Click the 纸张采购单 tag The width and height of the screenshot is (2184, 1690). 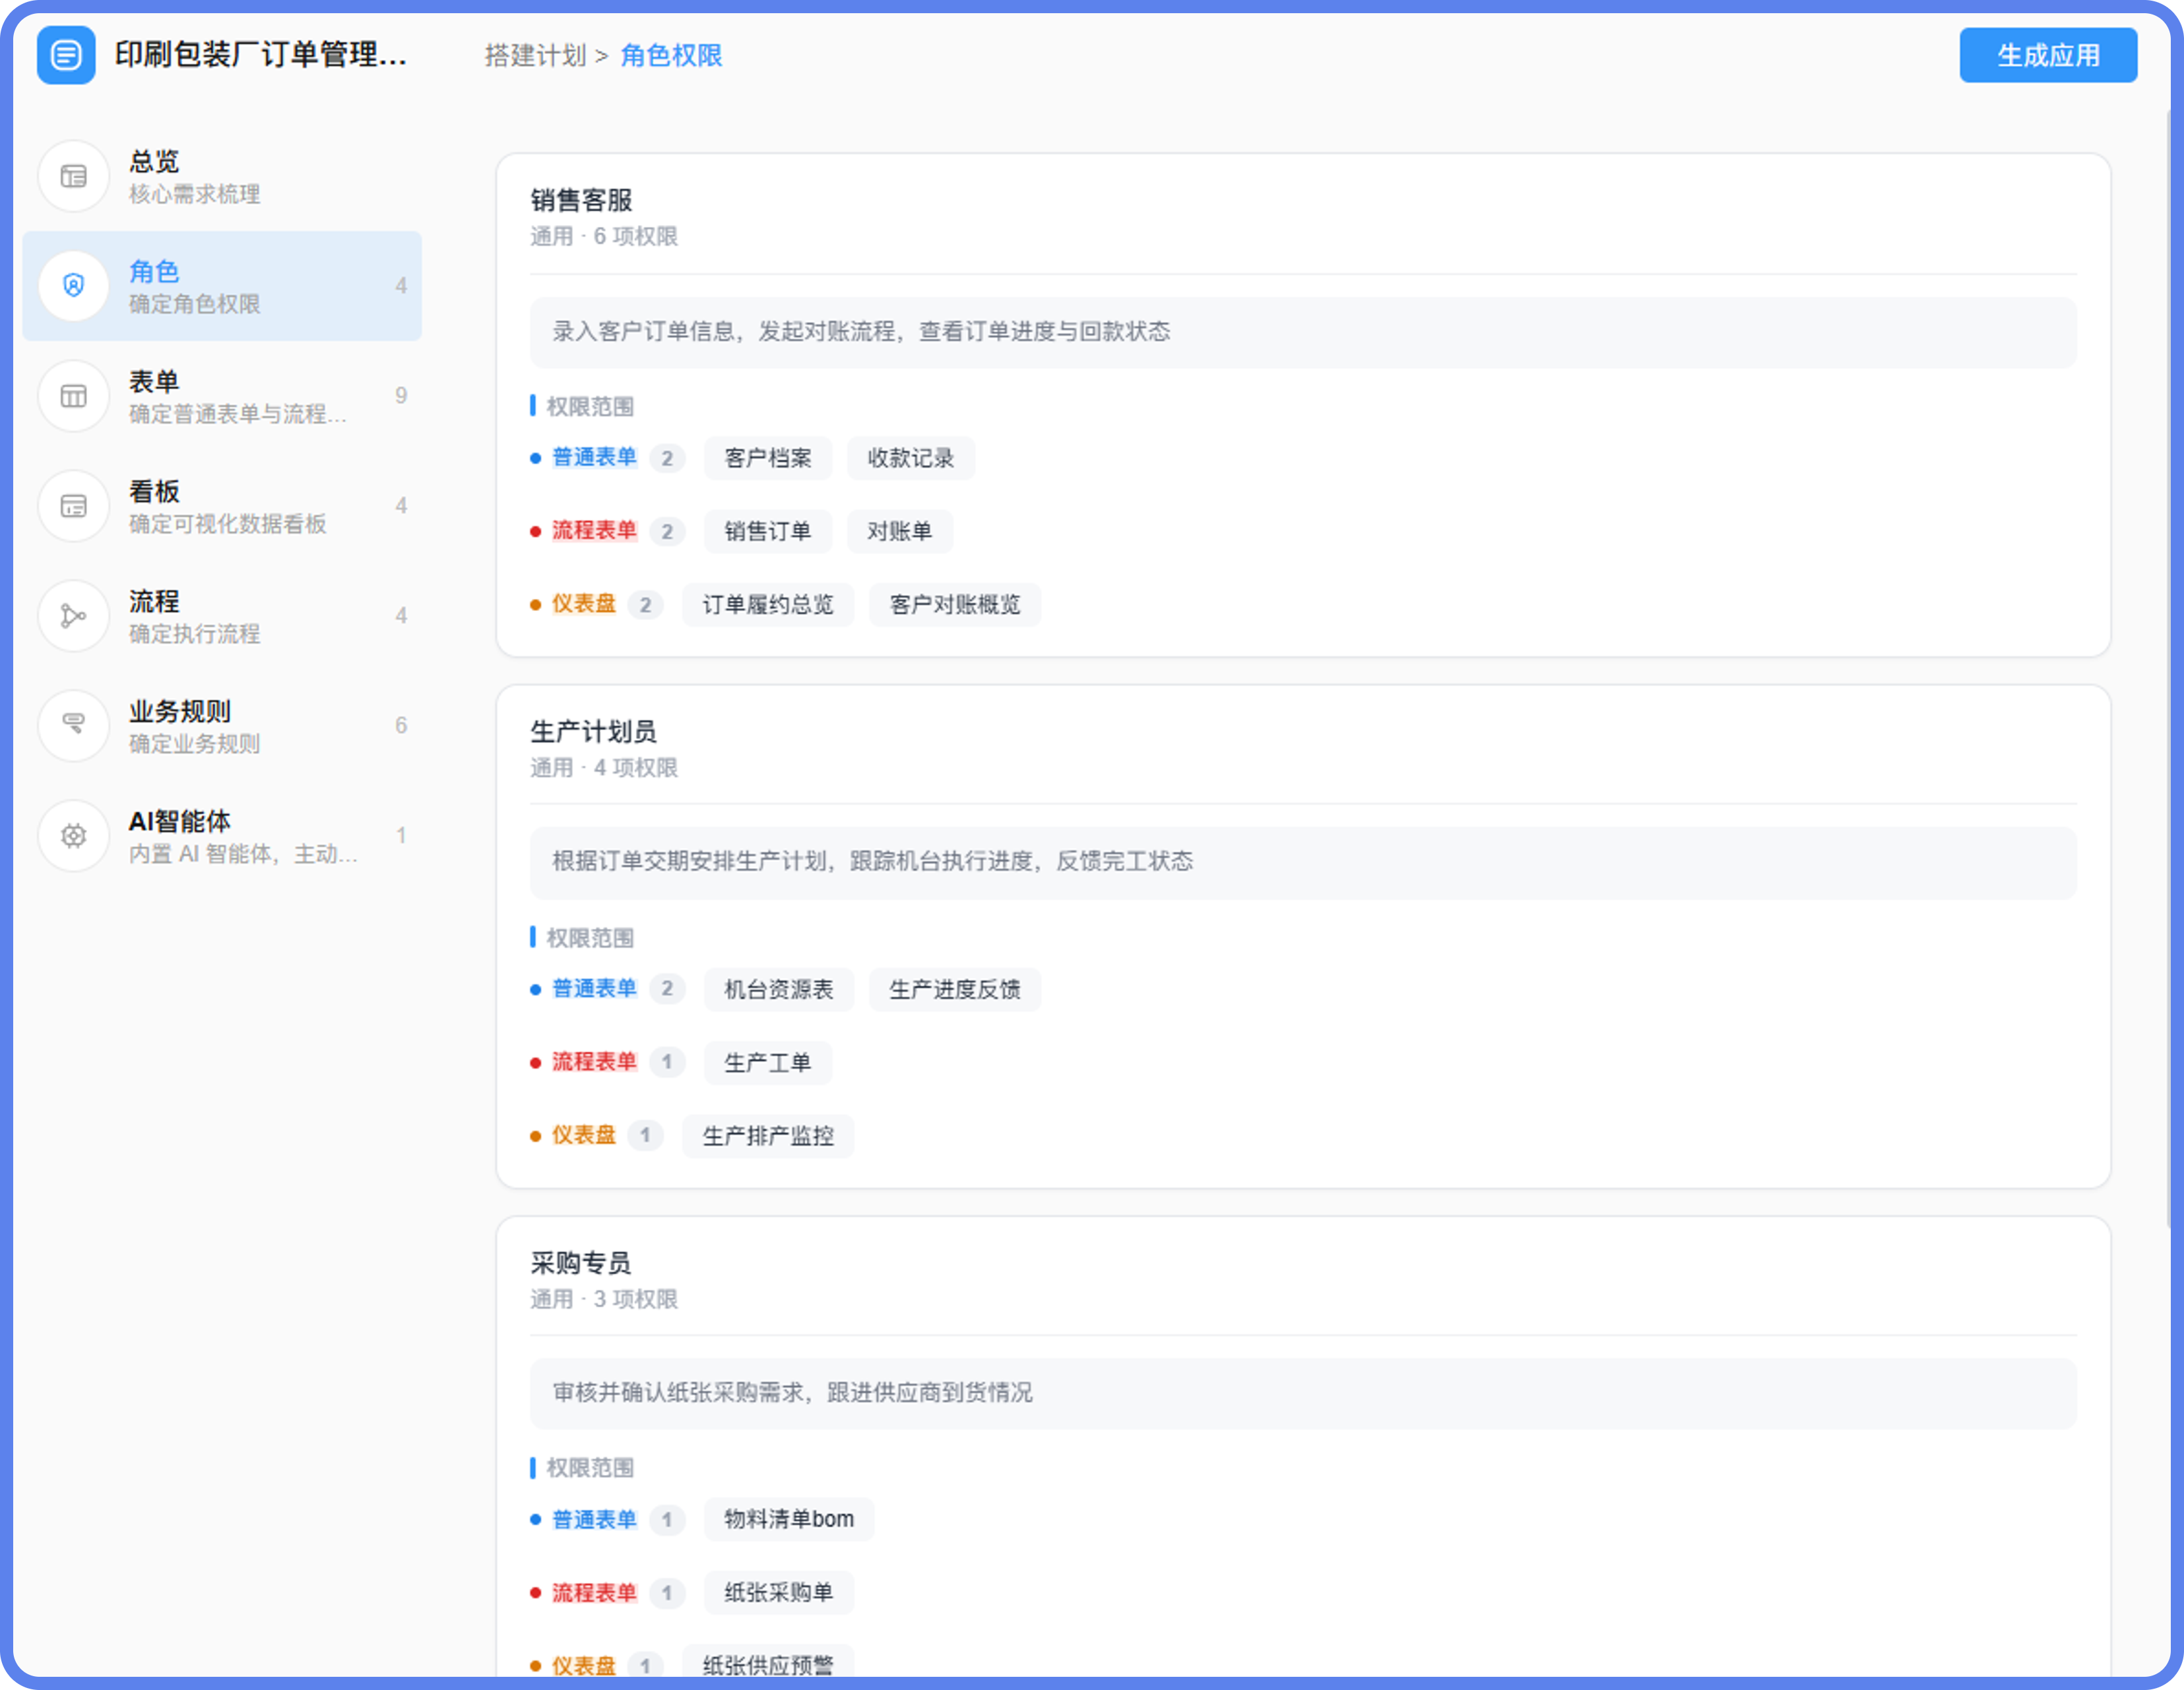(x=779, y=1592)
